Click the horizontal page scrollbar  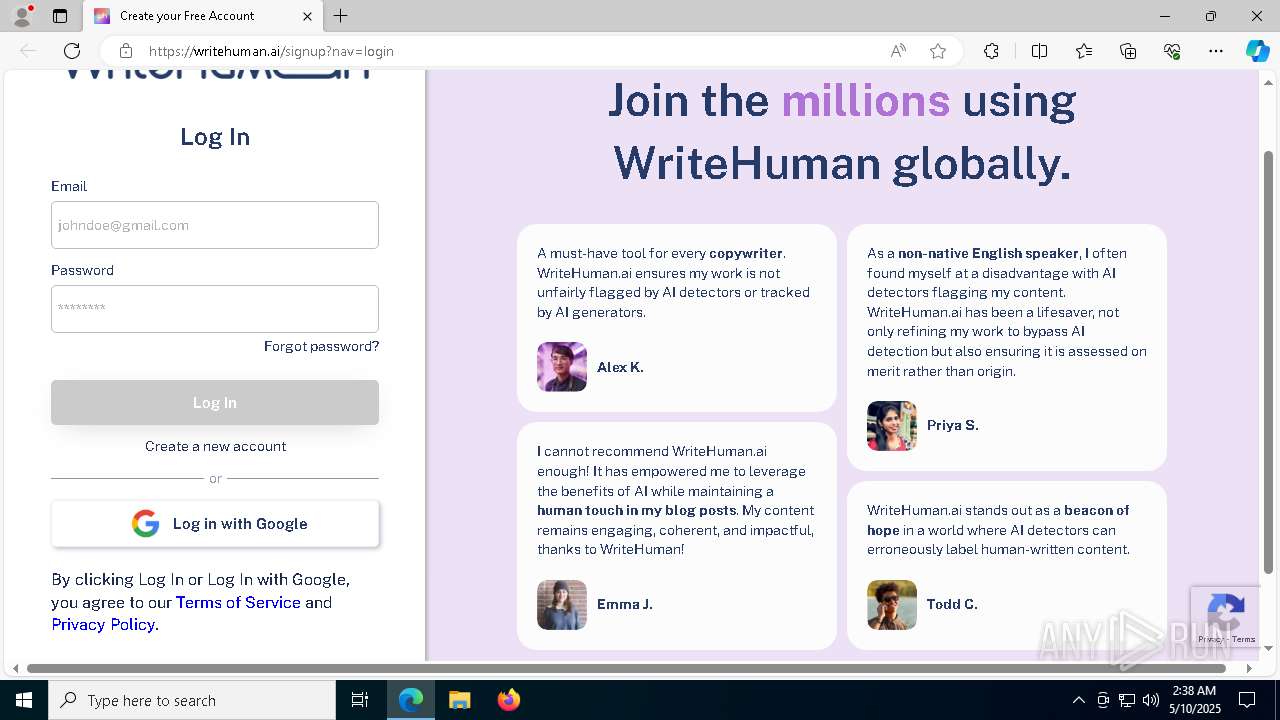[x=627, y=668]
